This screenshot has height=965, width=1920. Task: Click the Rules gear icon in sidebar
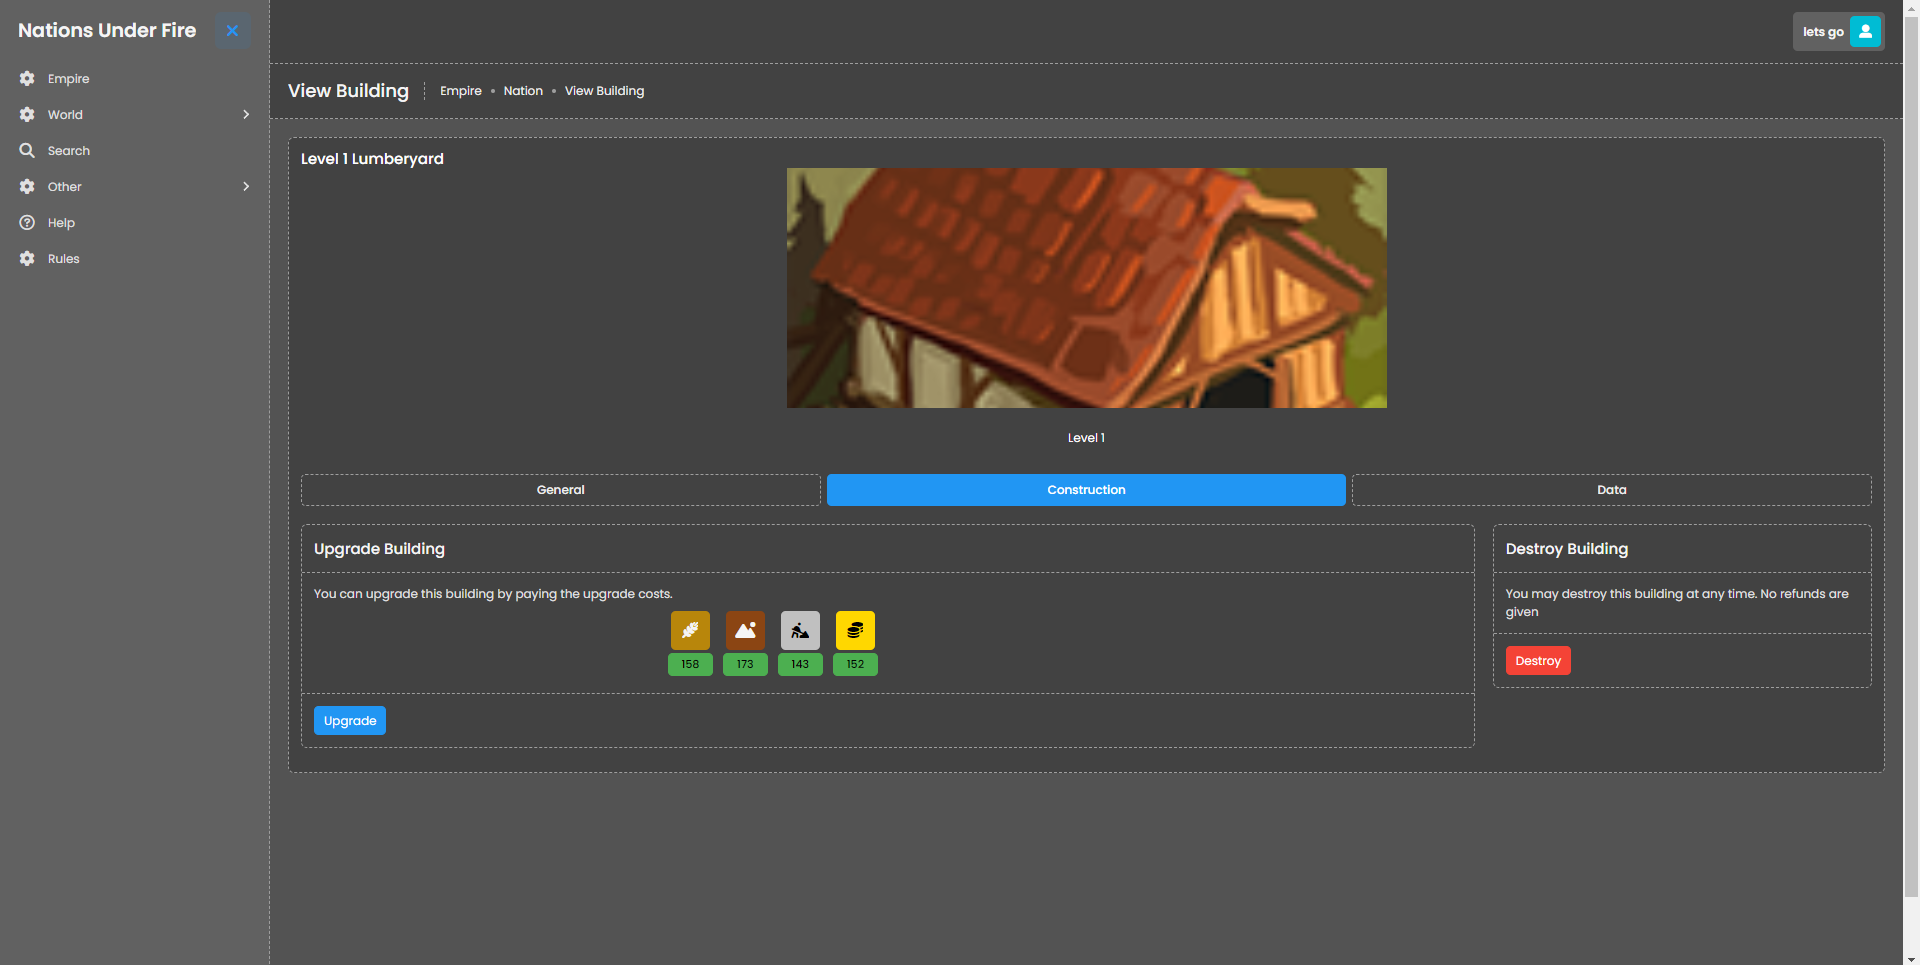click(27, 258)
